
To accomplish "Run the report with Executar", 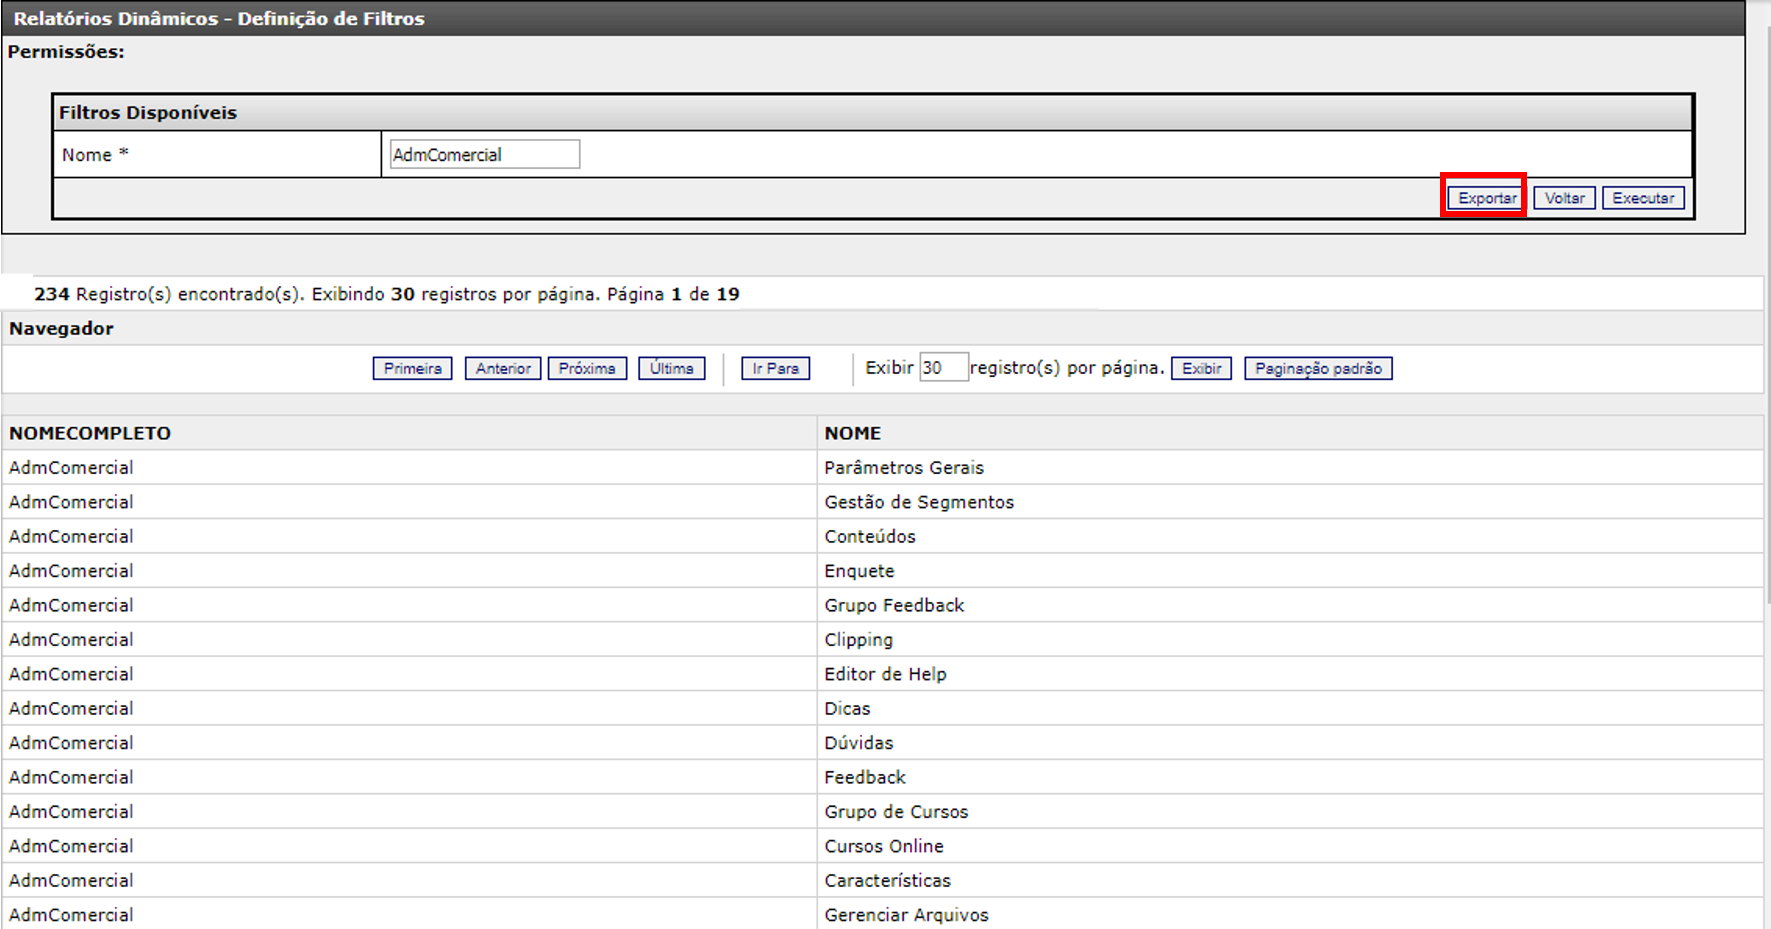I will [1642, 198].
